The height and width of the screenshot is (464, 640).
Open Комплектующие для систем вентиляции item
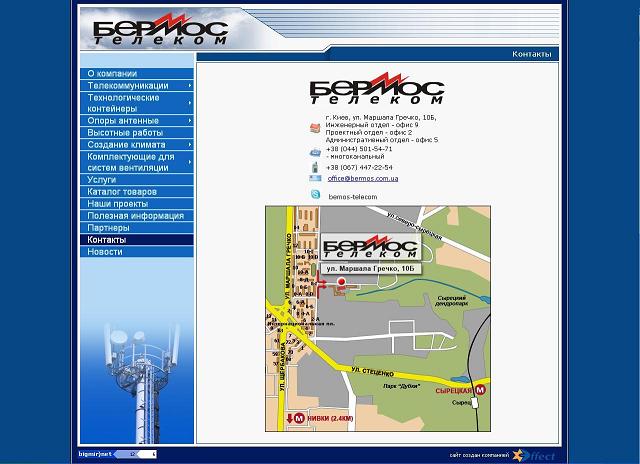(137, 162)
